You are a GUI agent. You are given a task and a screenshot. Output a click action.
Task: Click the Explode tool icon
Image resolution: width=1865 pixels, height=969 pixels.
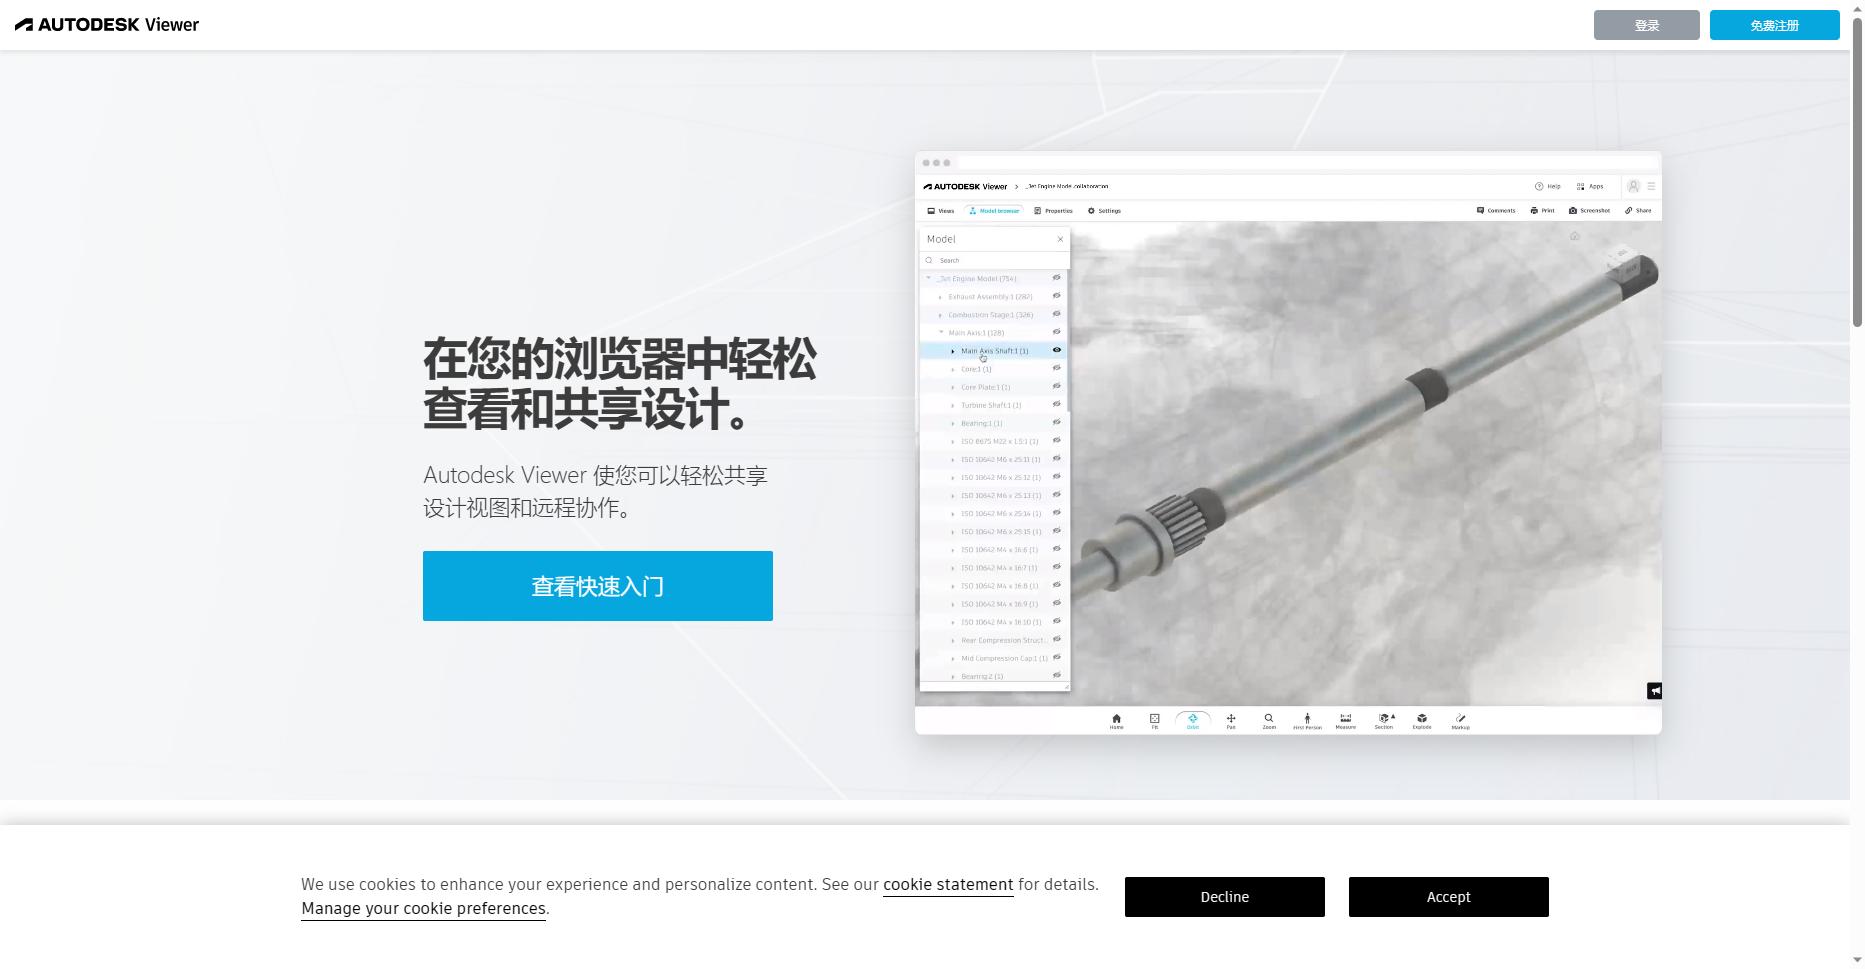point(1421,718)
